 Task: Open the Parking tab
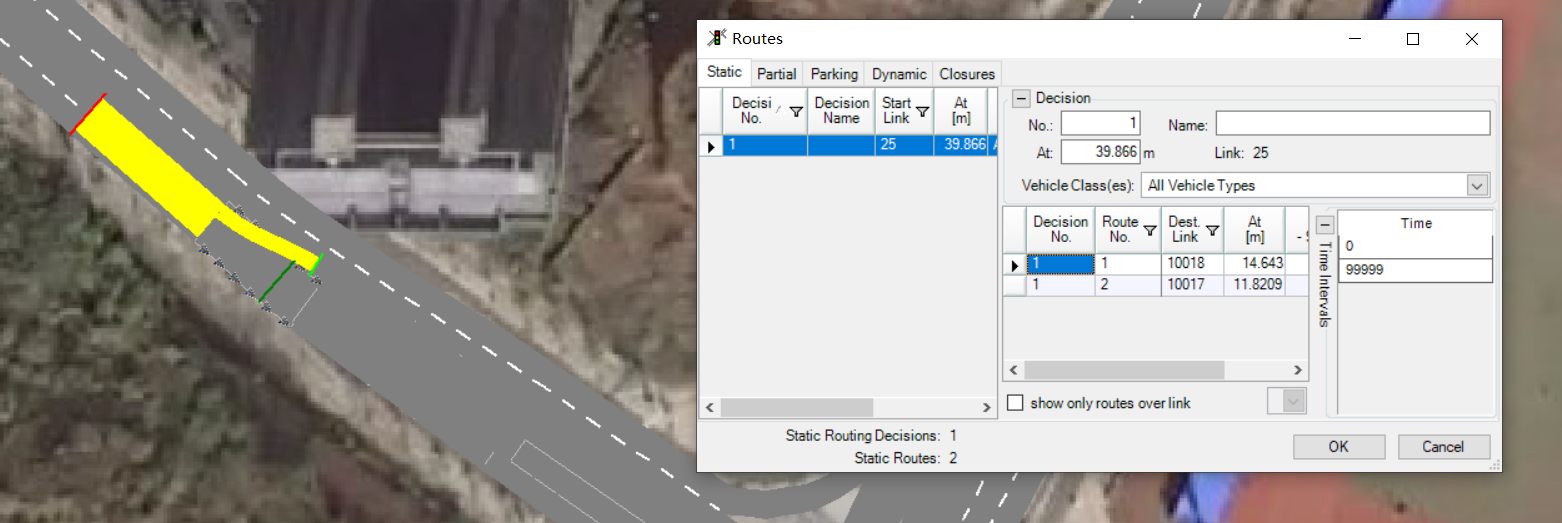(834, 74)
